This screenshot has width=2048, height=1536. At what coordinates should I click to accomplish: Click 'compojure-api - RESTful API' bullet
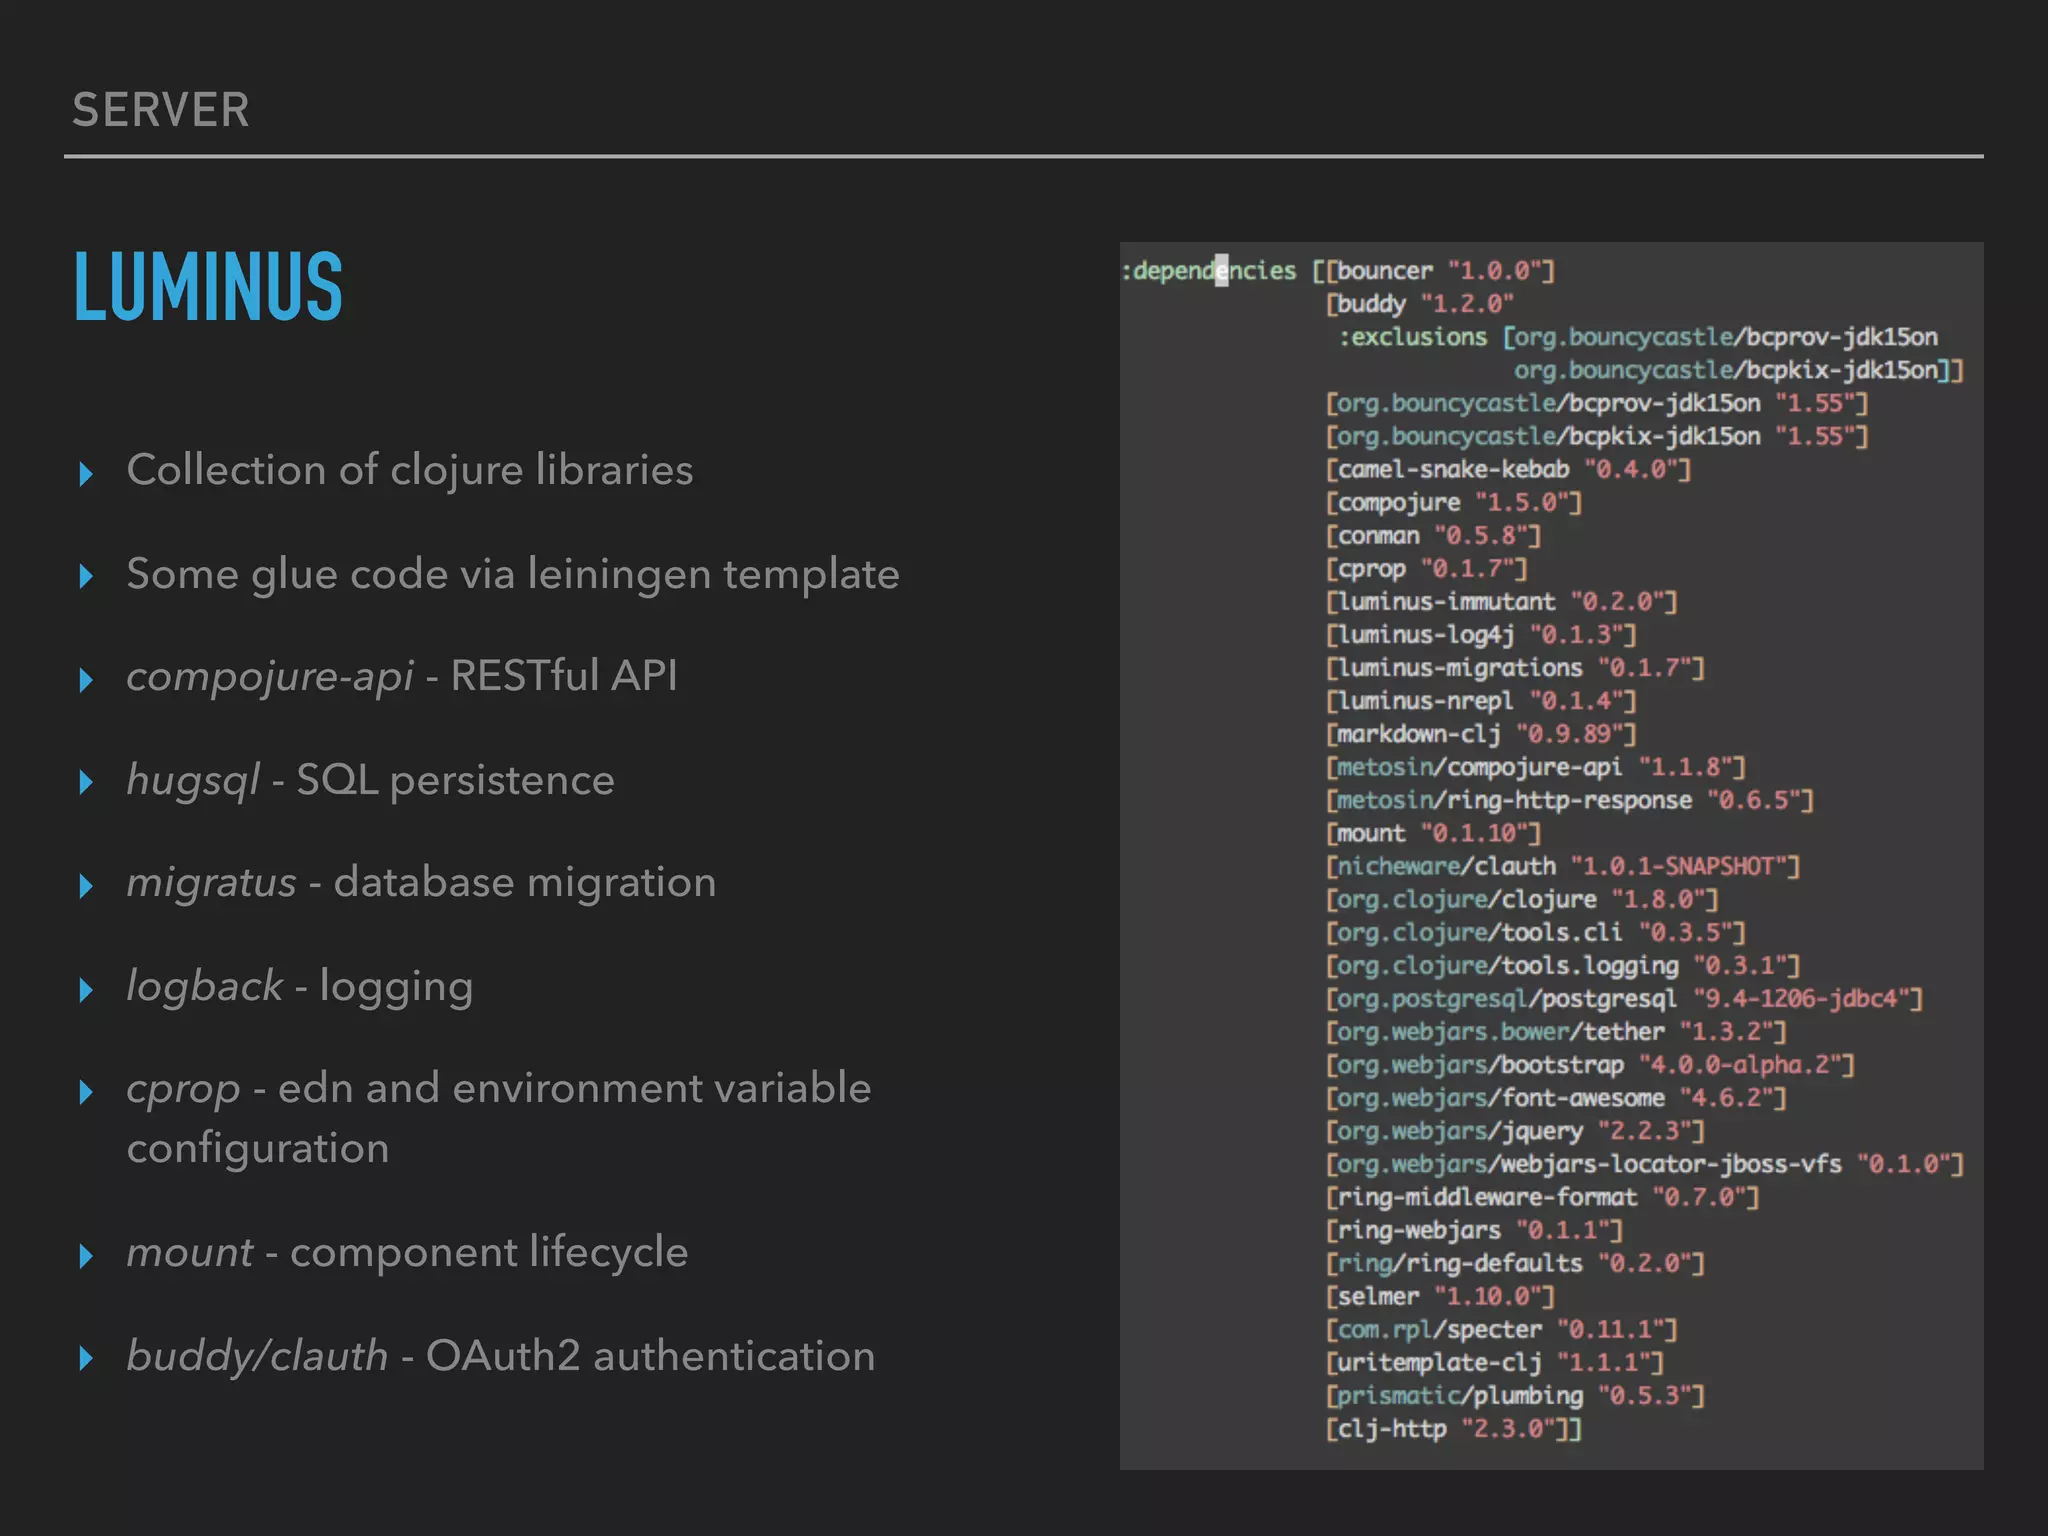tap(402, 676)
